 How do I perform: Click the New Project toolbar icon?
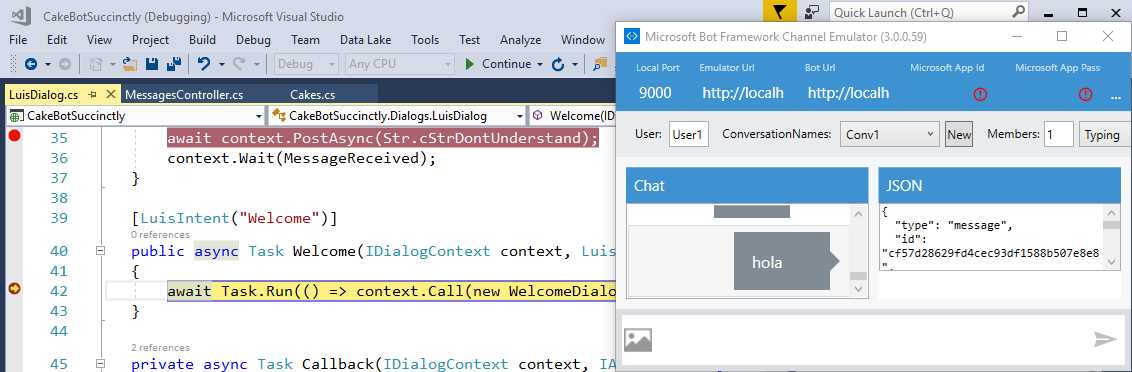(x=95, y=64)
